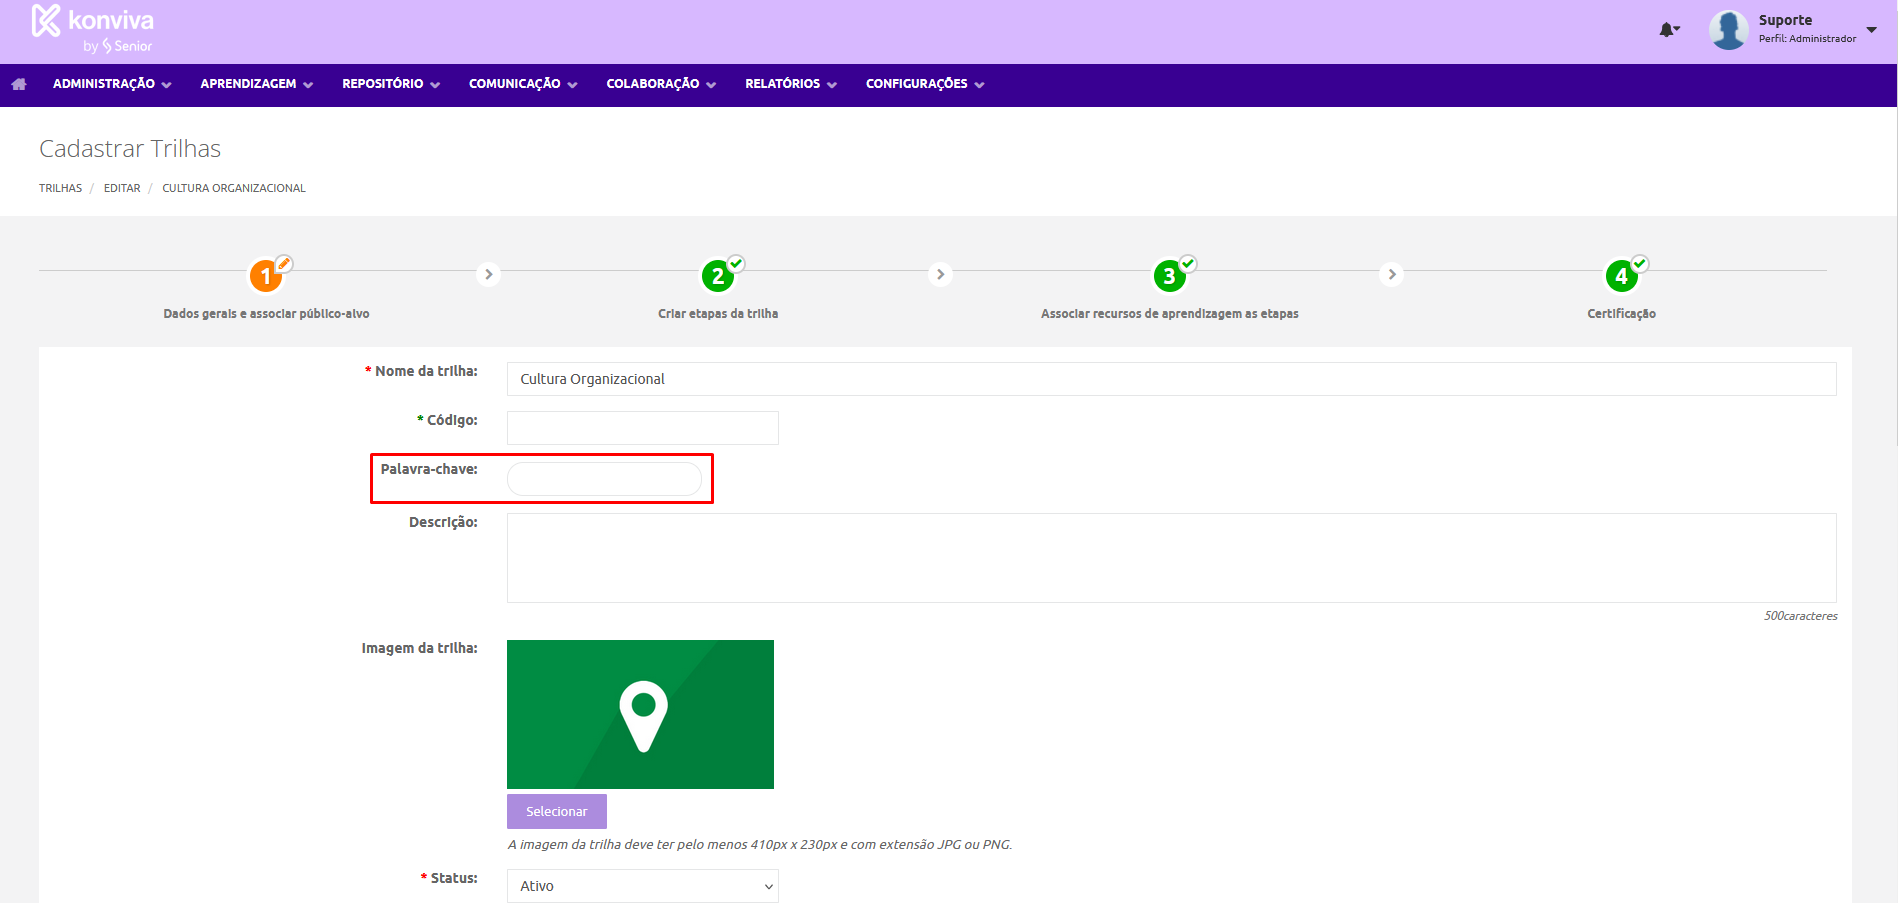Open the Aprendizagem menu
The height and width of the screenshot is (903, 1898).
[256, 84]
